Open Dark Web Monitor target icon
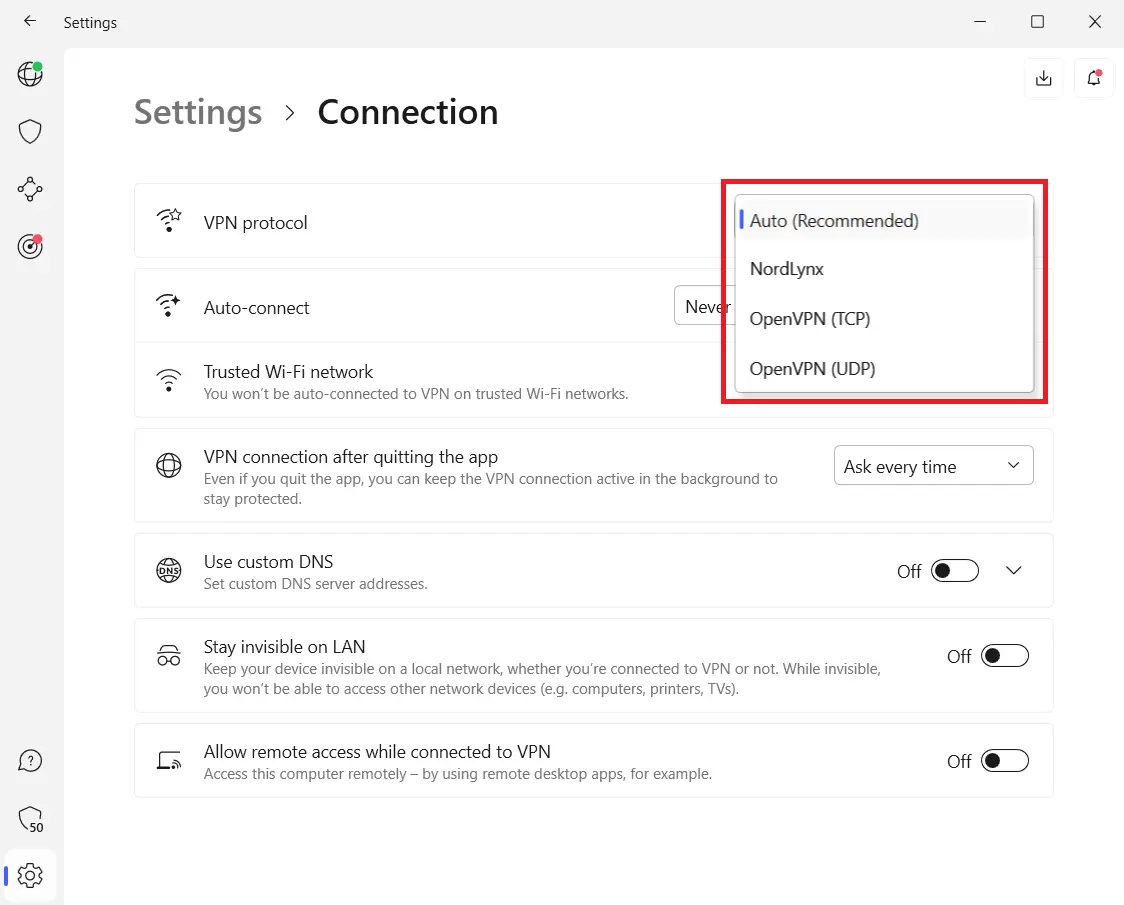The width and height of the screenshot is (1124, 905). point(30,246)
